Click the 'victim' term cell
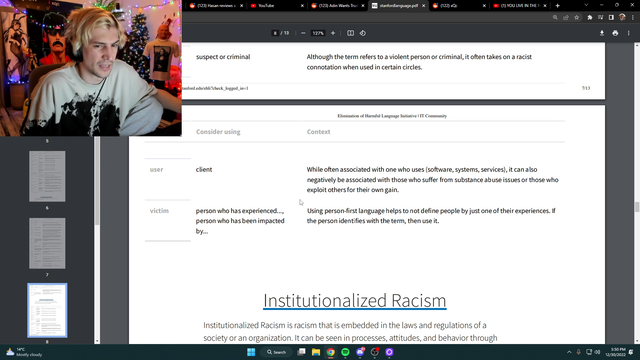 (x=159, y=211)
